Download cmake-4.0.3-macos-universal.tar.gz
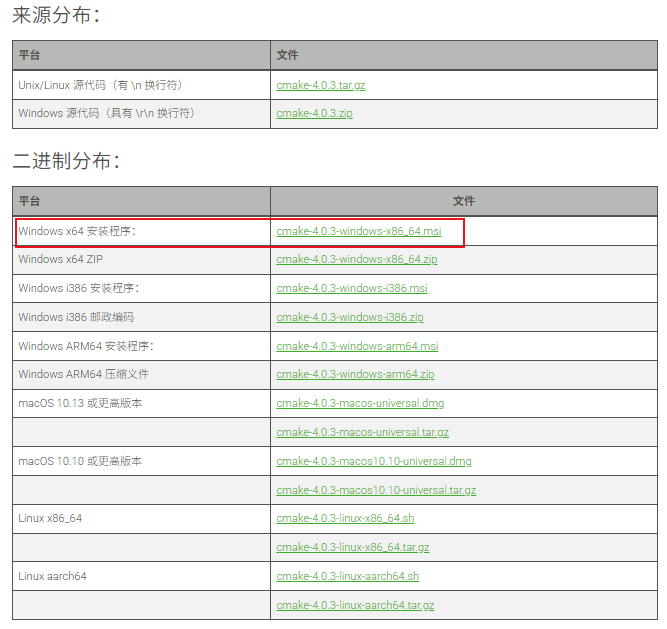The image size is (667, 629). (362, 432)
